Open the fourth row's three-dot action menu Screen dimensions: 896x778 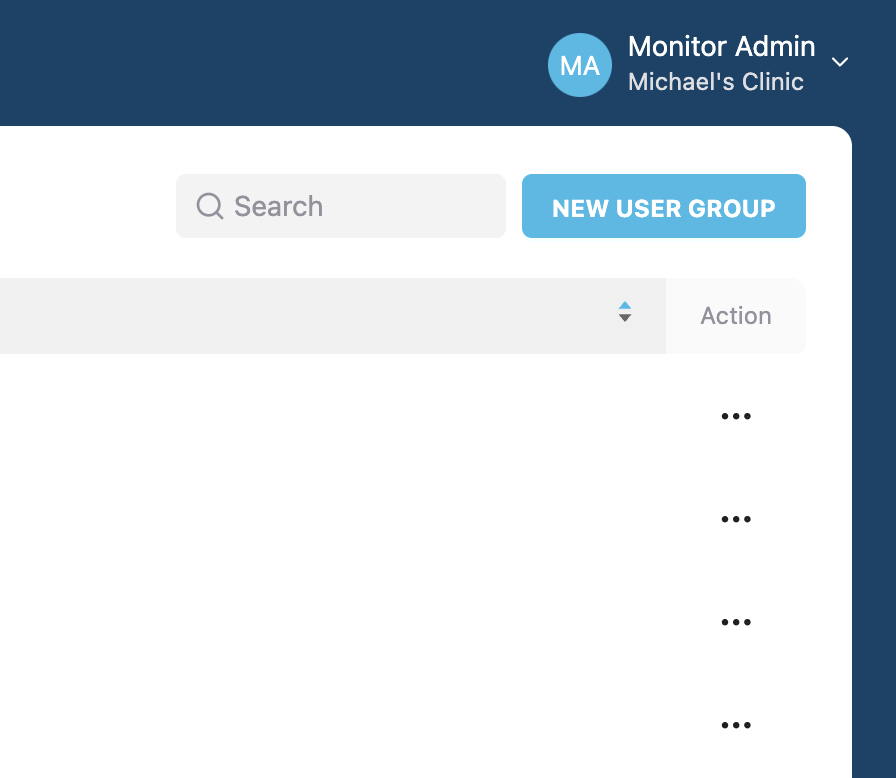[x=736, y=725]
